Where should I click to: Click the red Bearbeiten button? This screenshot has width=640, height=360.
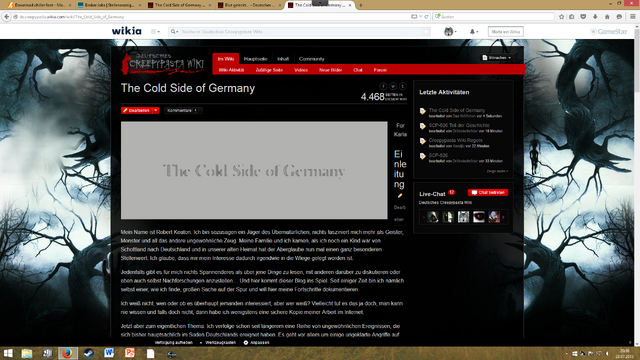tap(137, 110)
